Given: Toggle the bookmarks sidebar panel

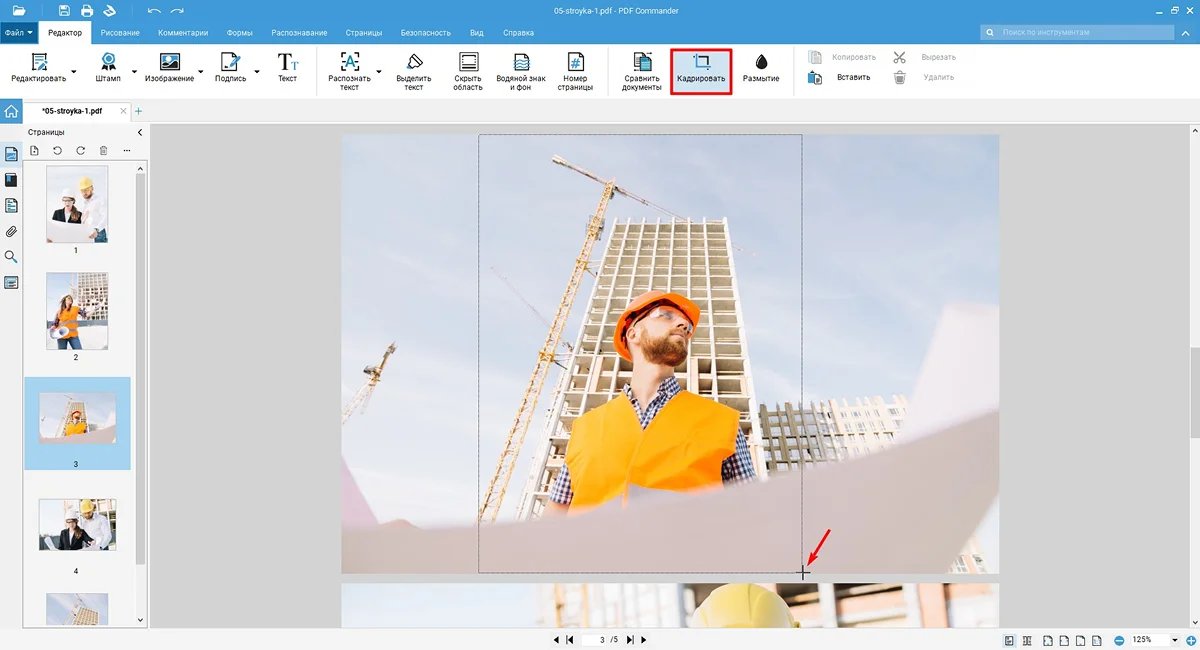Looking at the screenshot, I should coord(12,180).
